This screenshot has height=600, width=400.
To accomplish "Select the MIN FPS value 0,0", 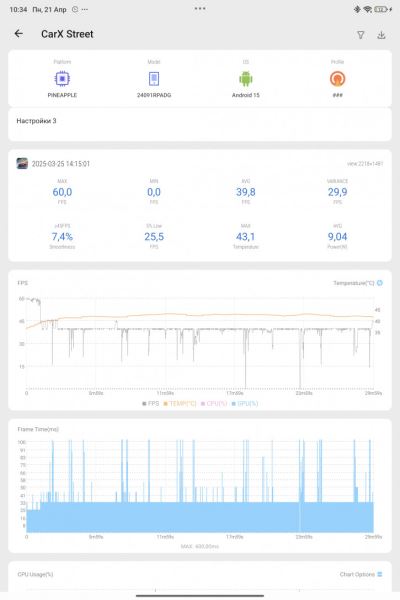I will pos(154,192).
